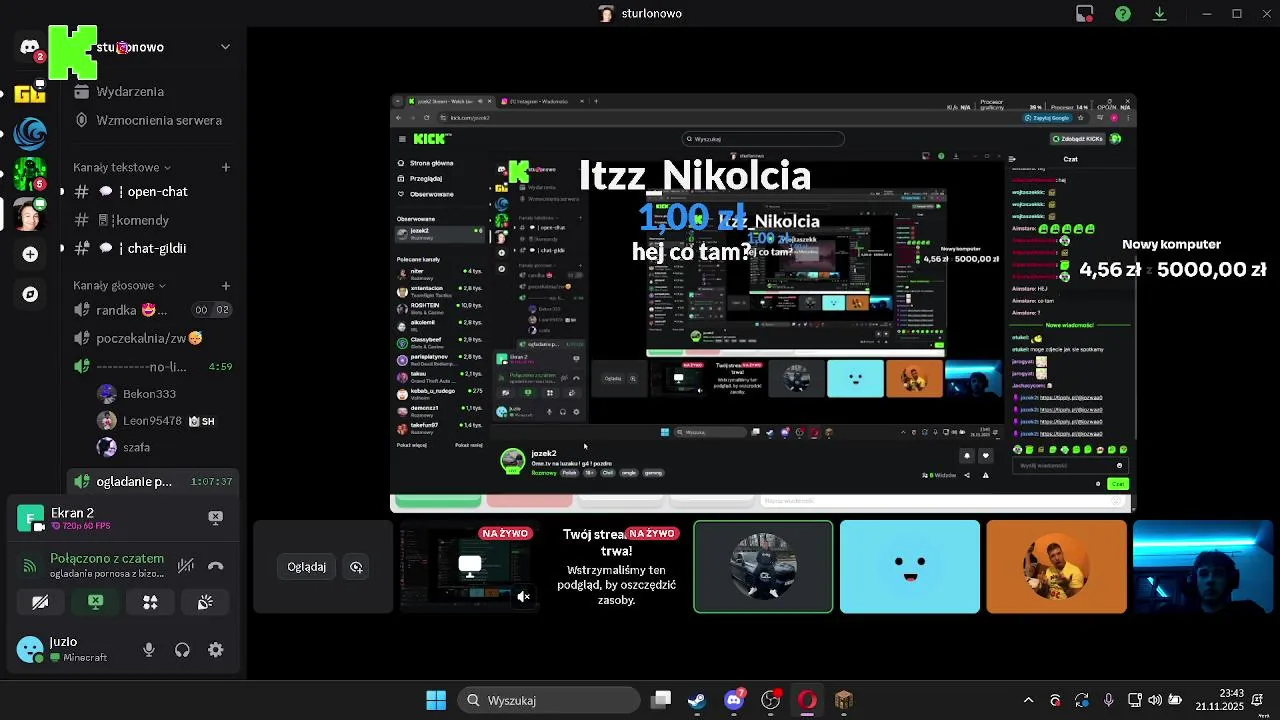1280x720 pixels.
Task: Click the green download update arrow icon
Action: point(1160,14)
